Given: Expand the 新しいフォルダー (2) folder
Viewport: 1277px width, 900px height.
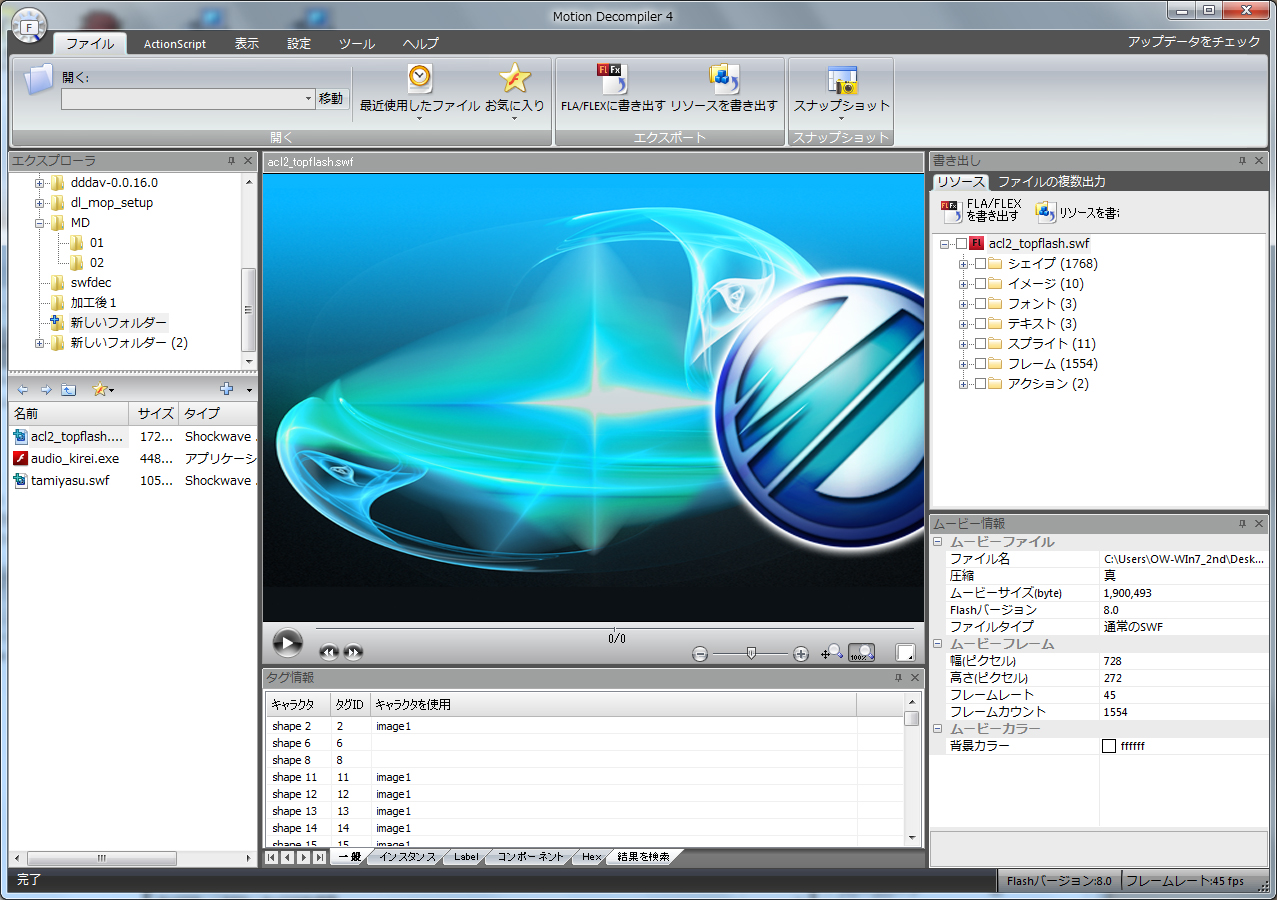Looking at the screenshot, I should 40,343.
